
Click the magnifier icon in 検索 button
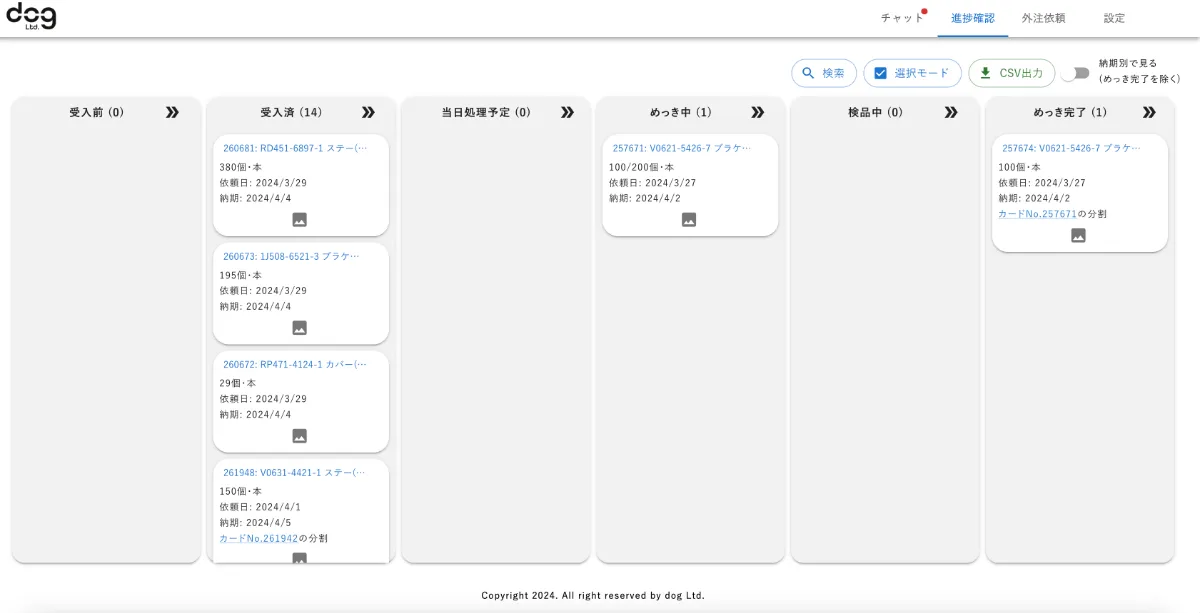(x=808, y=73)
